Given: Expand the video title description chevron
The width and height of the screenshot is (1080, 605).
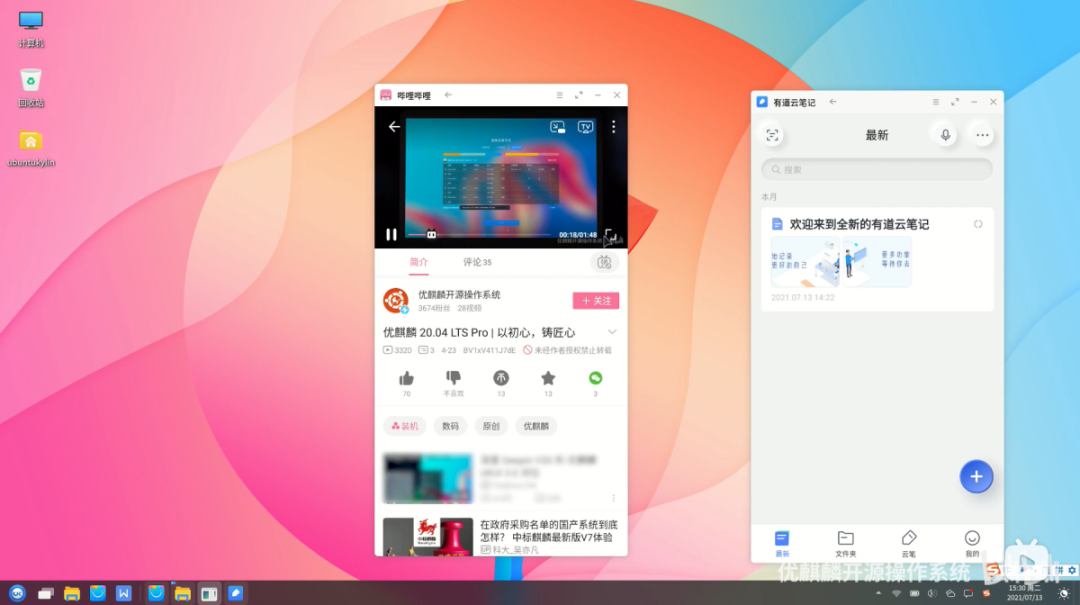Looking at the screenshot, I should point(612,332).
